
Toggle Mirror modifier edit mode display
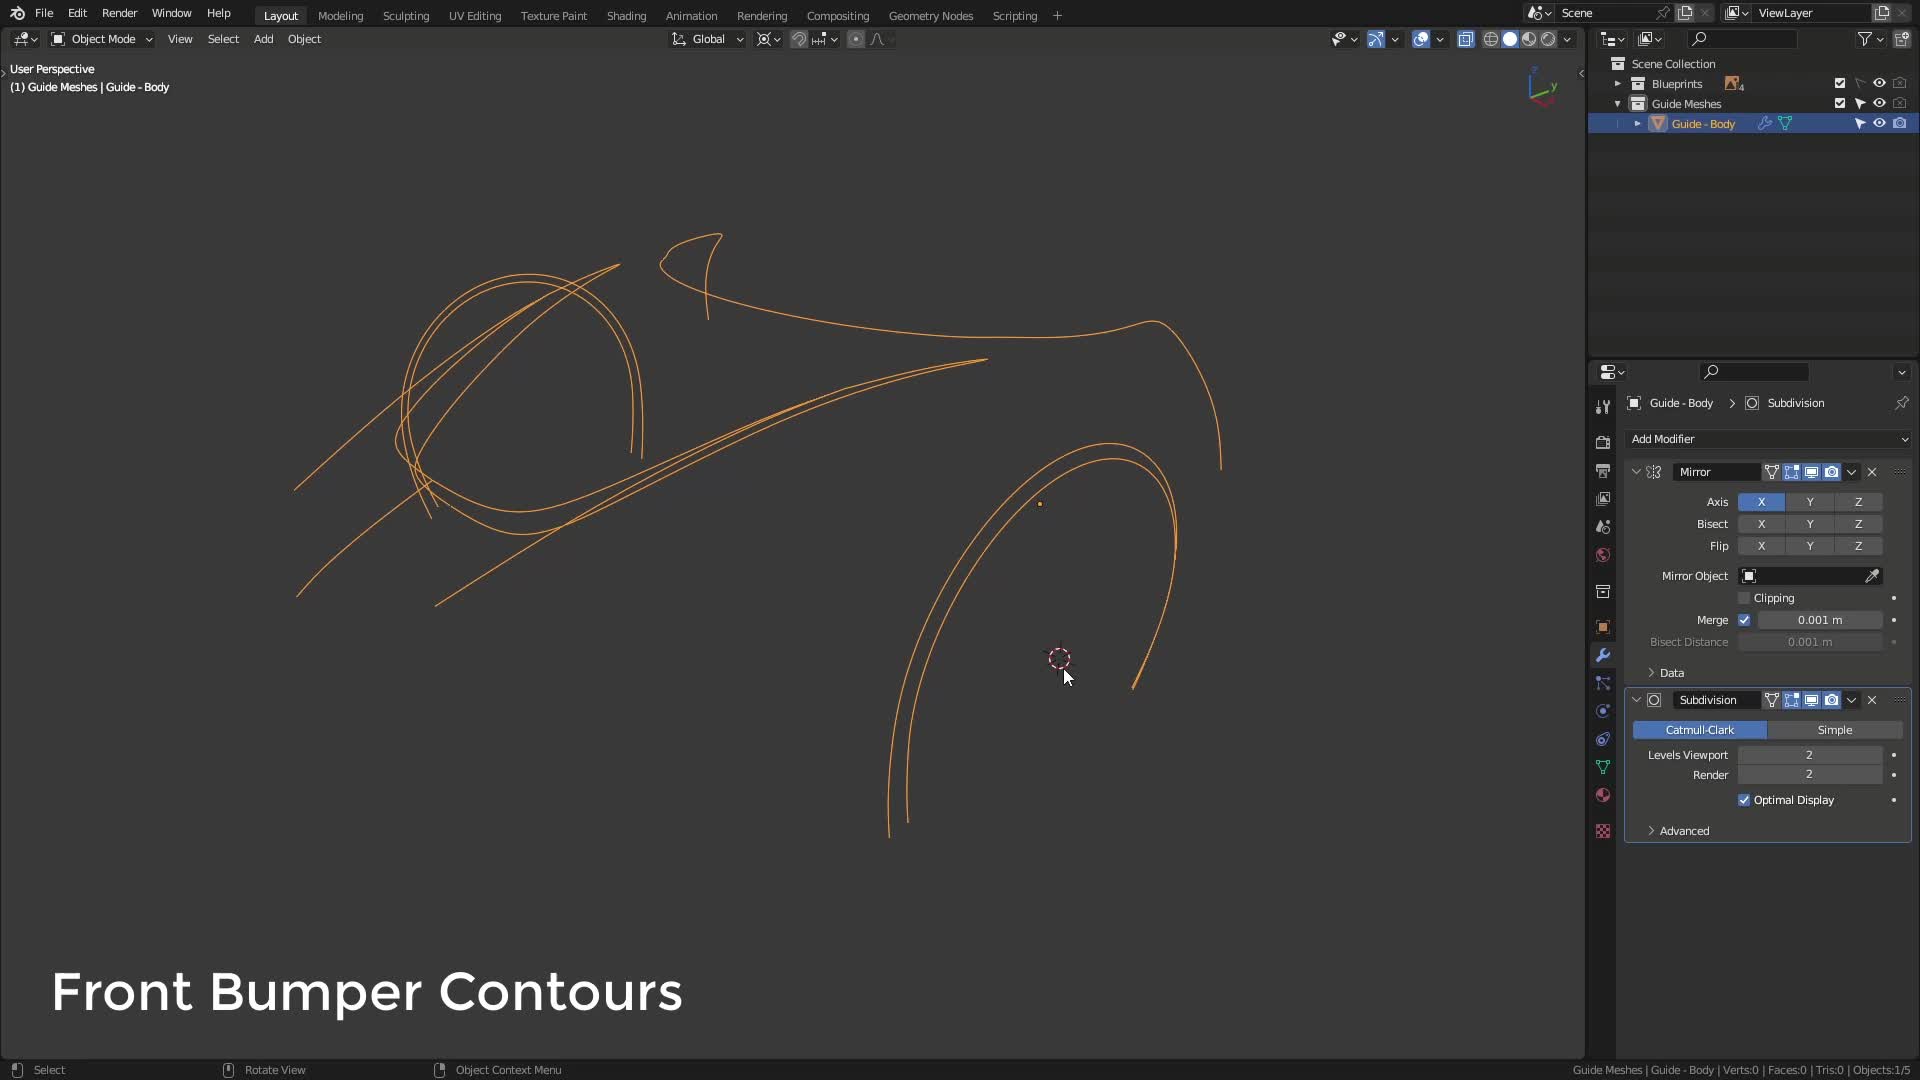click(x=1791, y=472)
